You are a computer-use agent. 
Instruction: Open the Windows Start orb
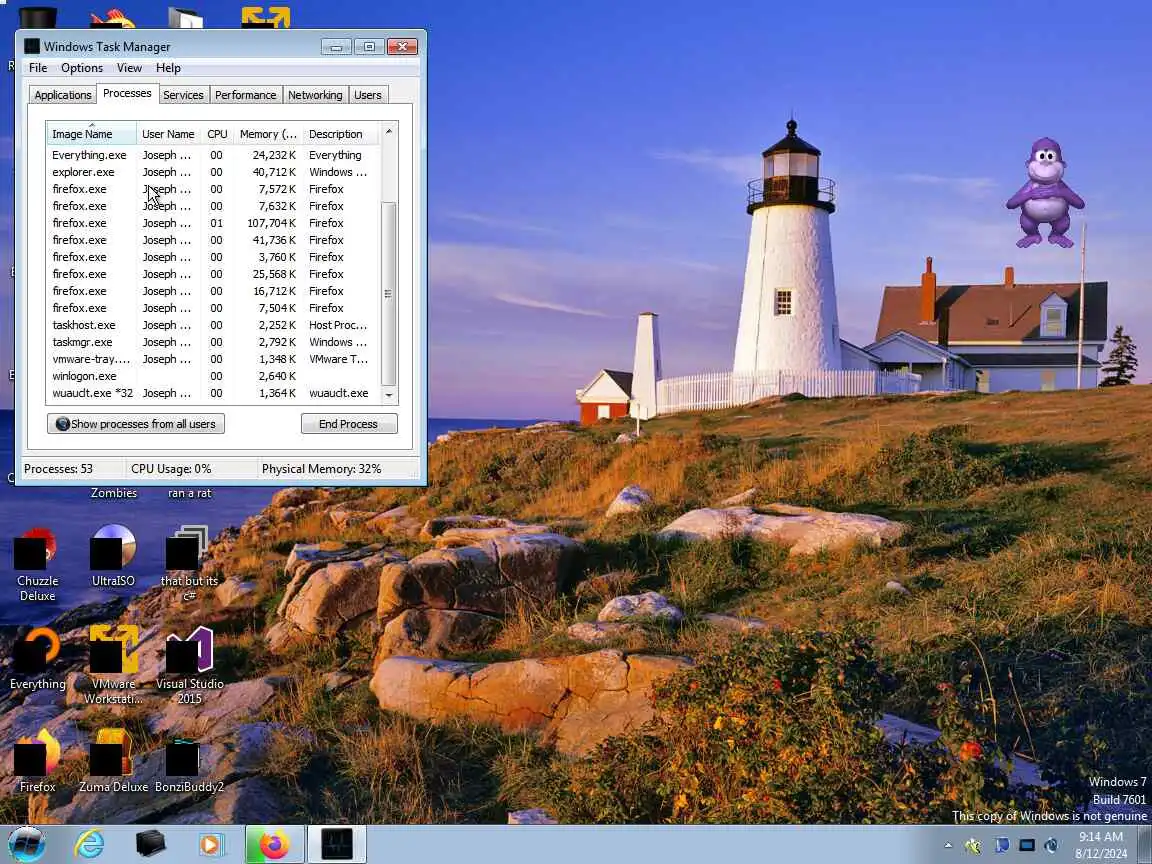[x=27, y=844]
